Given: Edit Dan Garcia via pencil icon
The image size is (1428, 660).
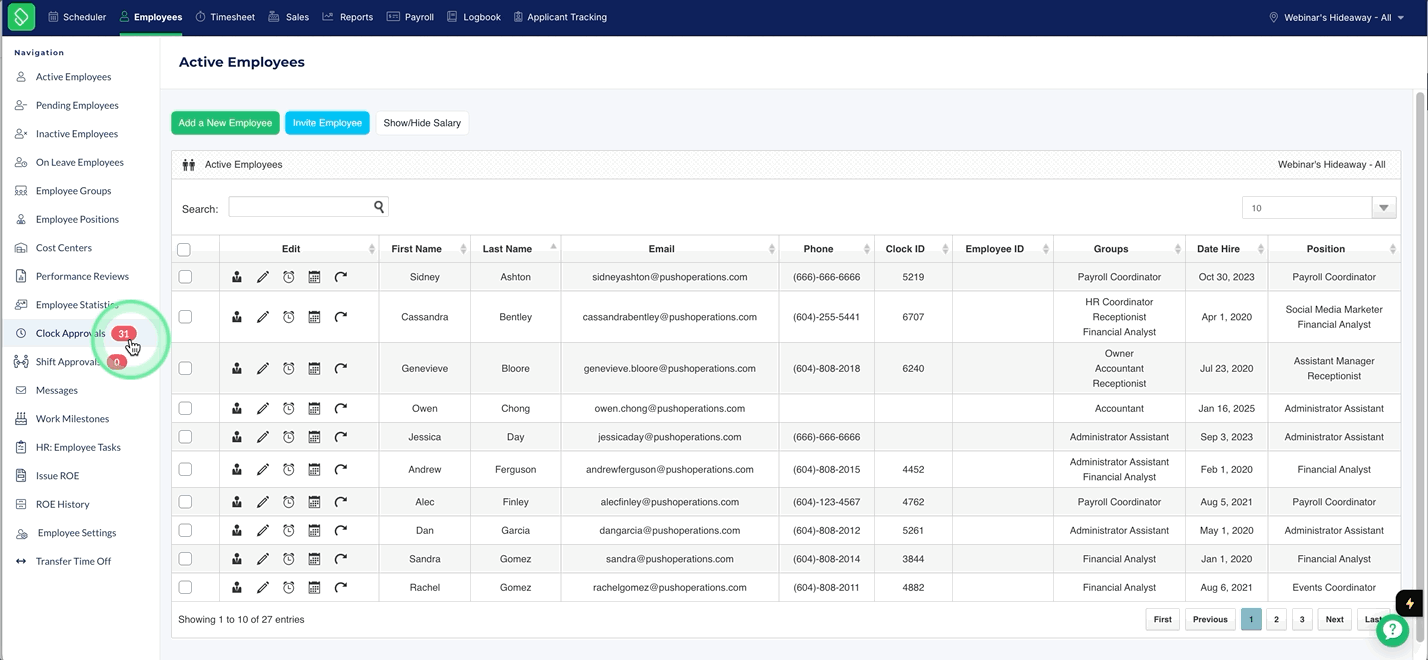Looking at the screenshot, I should (x=263, y=531).
